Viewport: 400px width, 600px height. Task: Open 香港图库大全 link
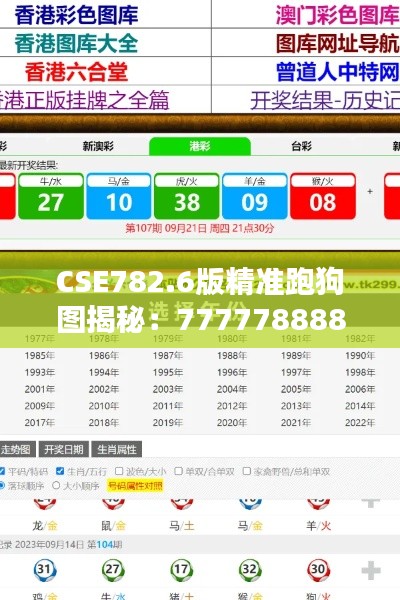pos(76,43)
